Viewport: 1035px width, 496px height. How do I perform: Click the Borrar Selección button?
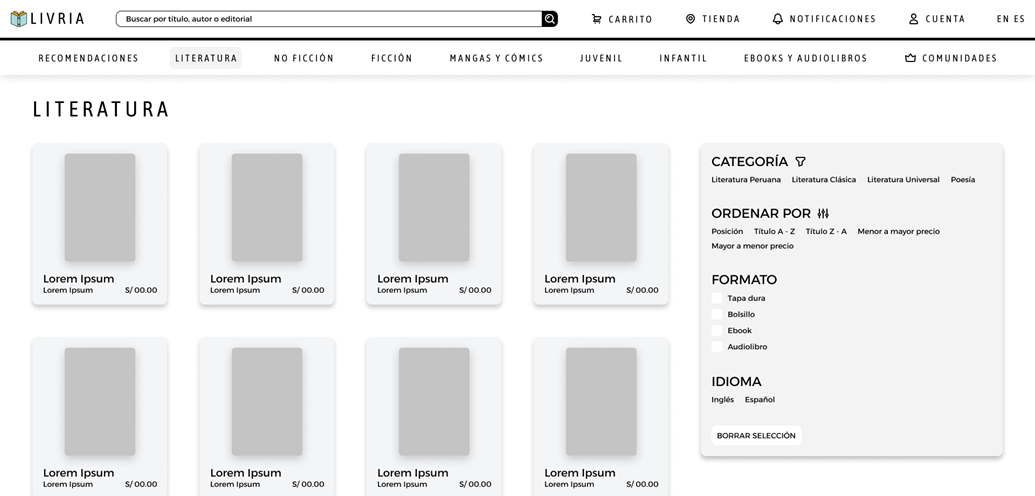coord(756,435)
